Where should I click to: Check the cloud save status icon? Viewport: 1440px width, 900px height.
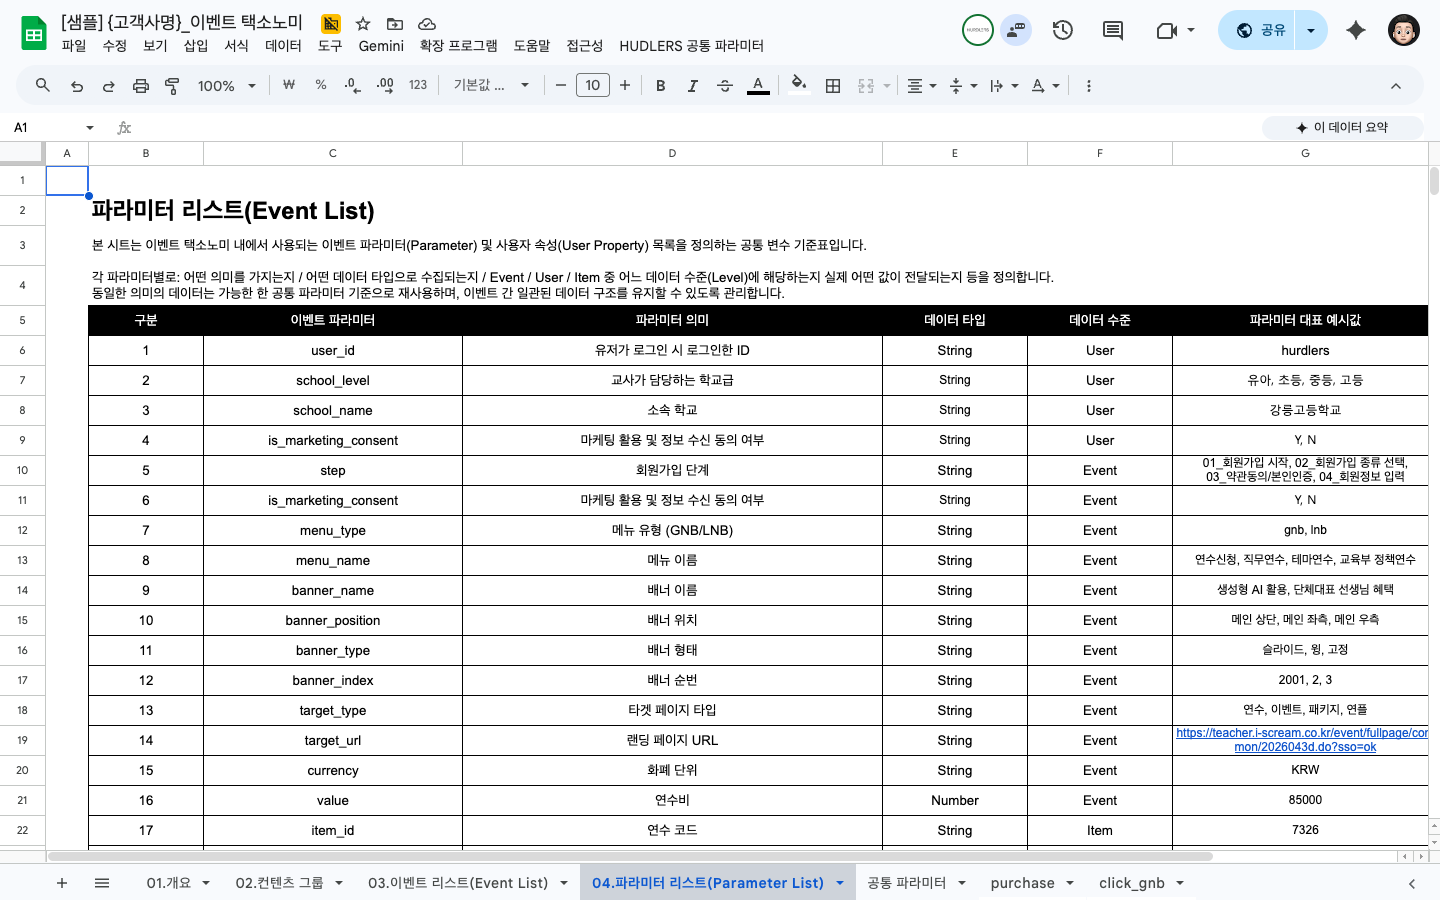coord(427,23)
